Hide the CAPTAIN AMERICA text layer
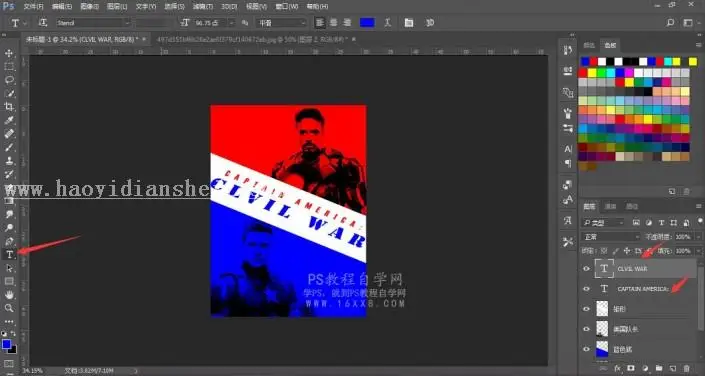 click(586, 289)
